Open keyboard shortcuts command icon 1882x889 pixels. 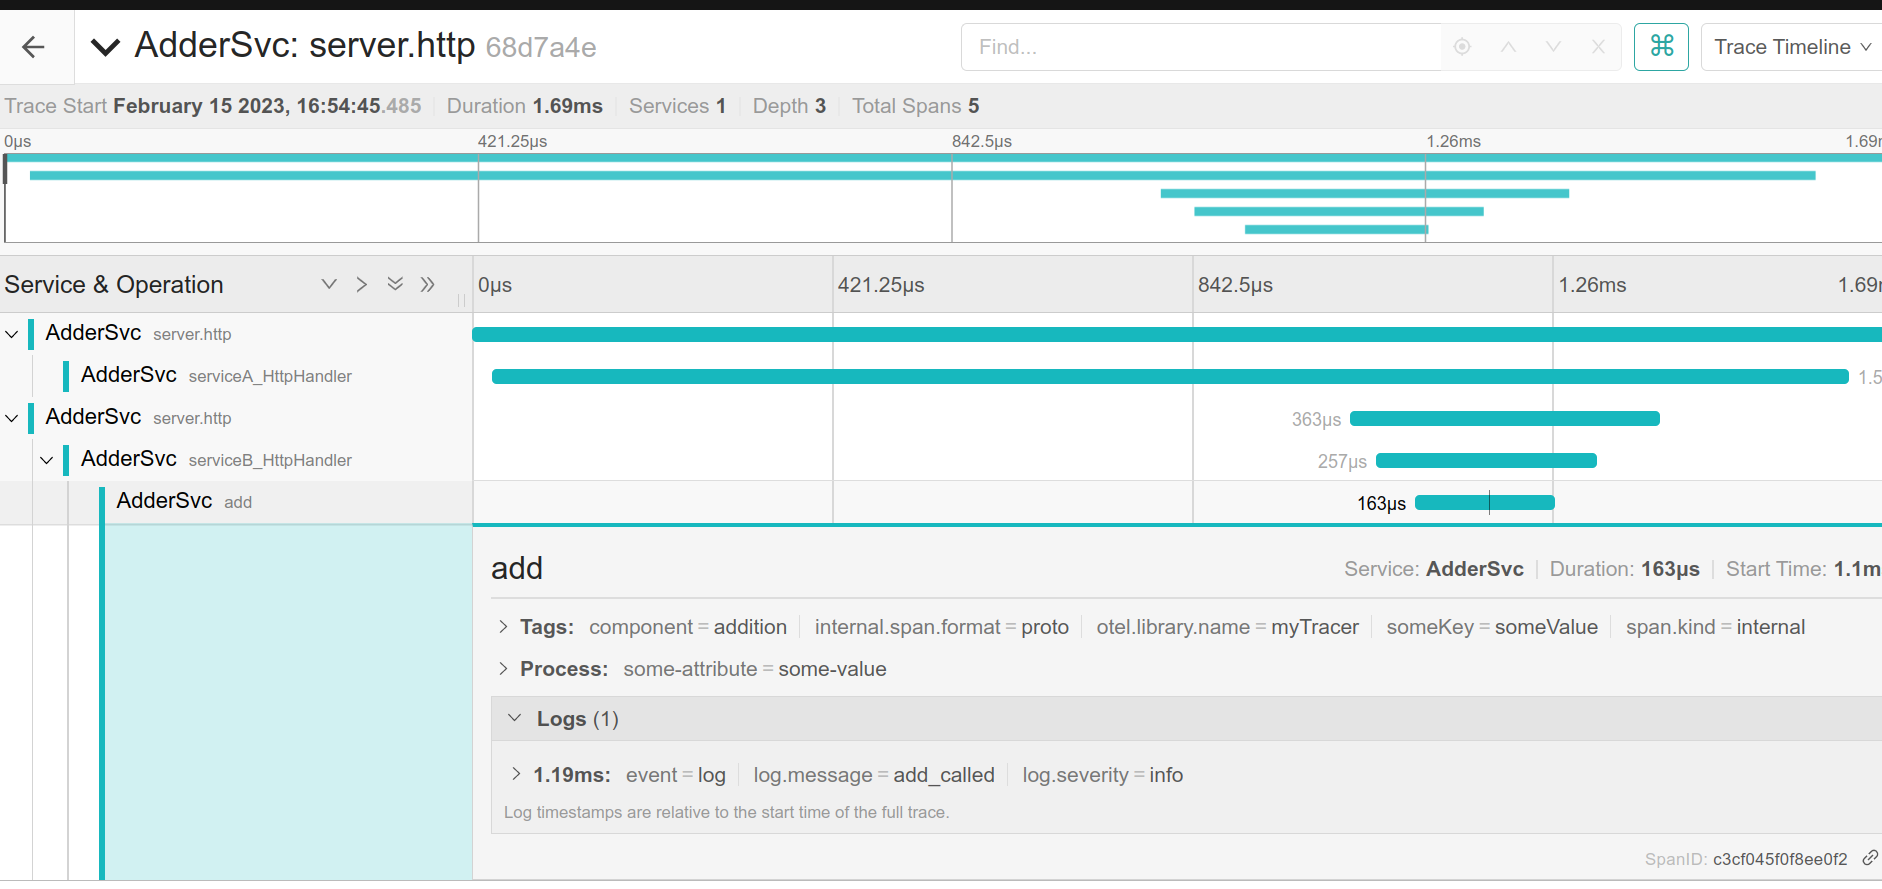(1661, 47)
